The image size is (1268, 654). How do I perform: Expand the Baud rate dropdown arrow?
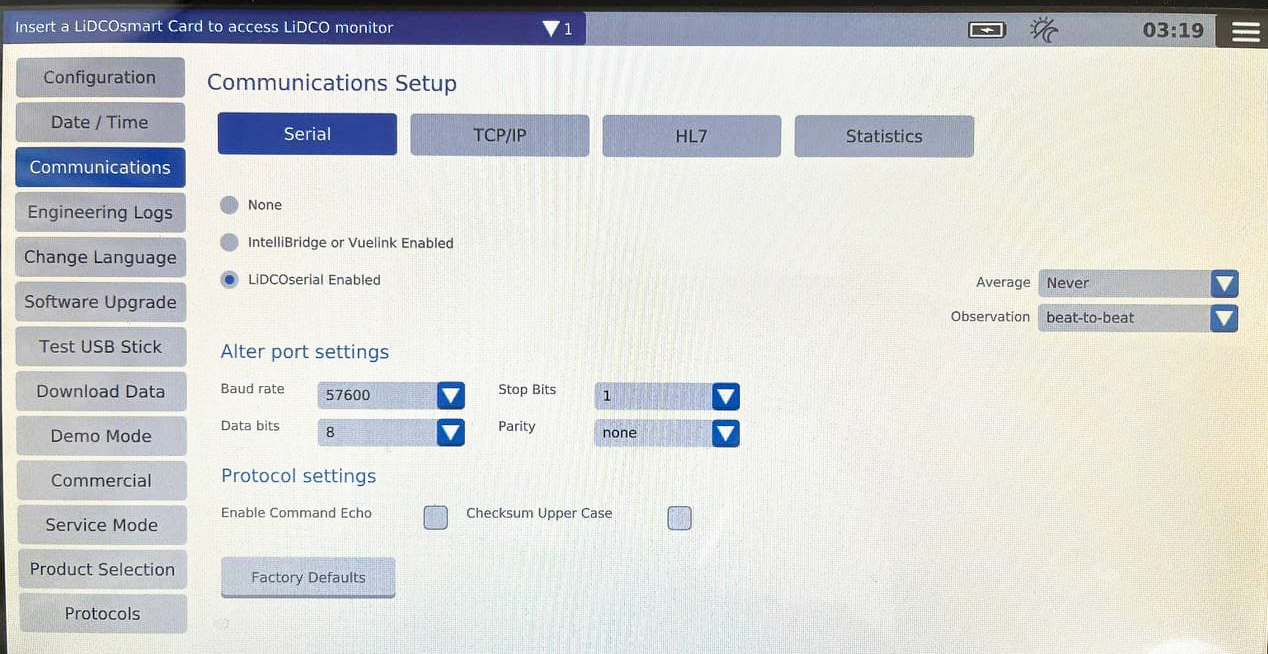tap(451, 396)
